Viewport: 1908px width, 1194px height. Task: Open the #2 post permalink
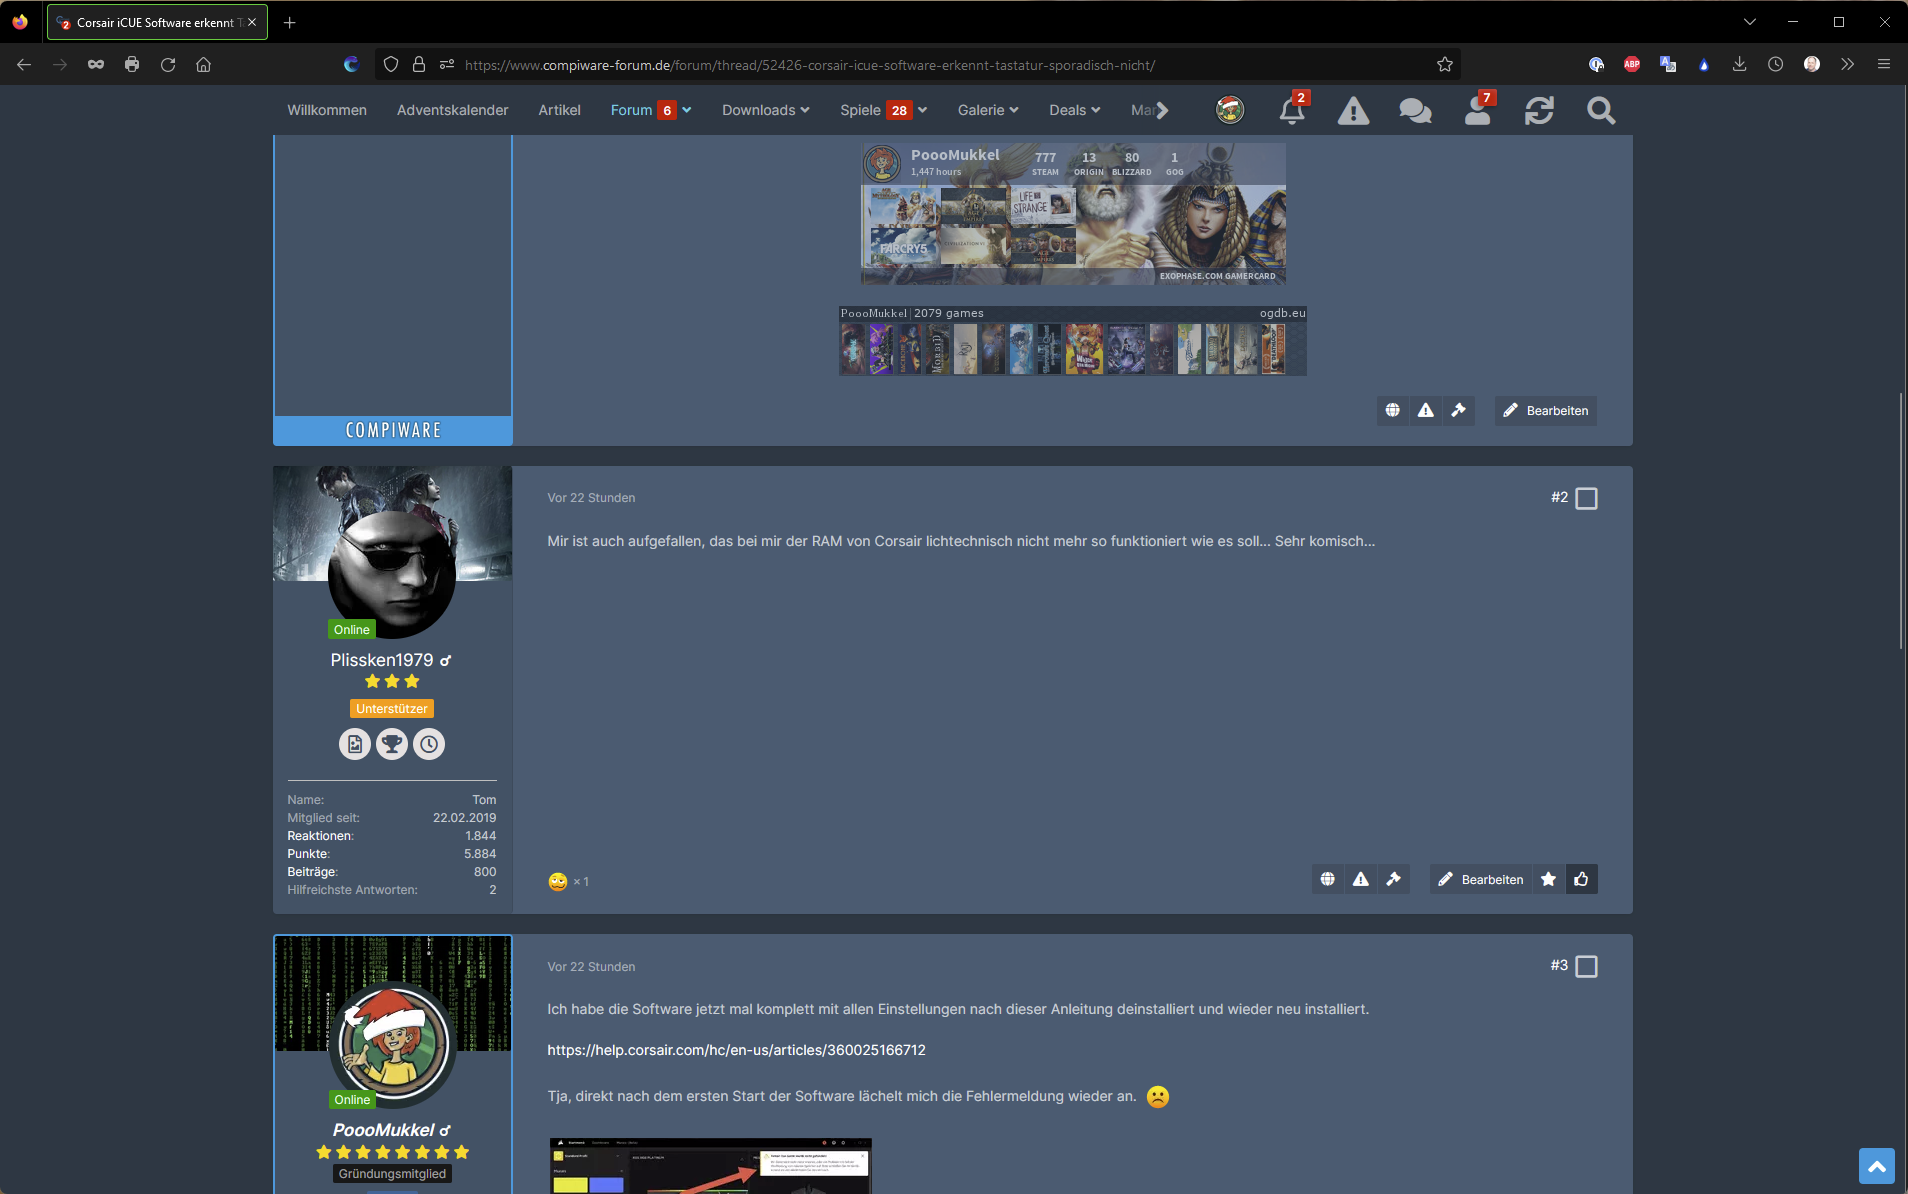[x=1559, y=497]
